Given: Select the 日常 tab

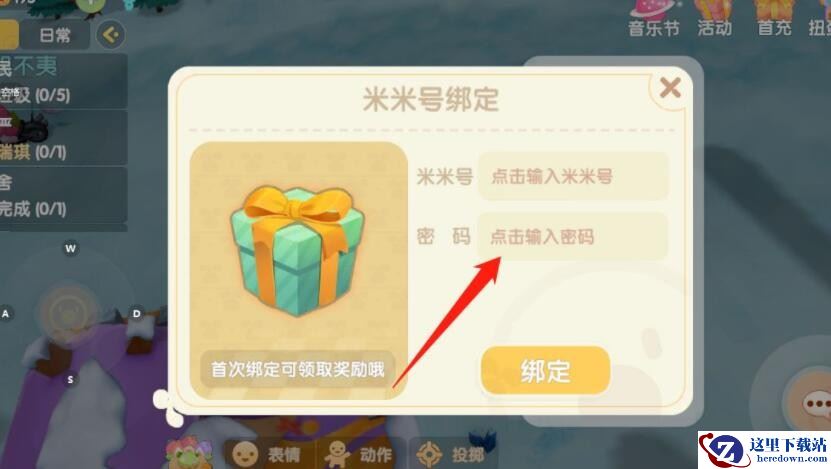Looking at the screenshot, I should coord(55,35).
